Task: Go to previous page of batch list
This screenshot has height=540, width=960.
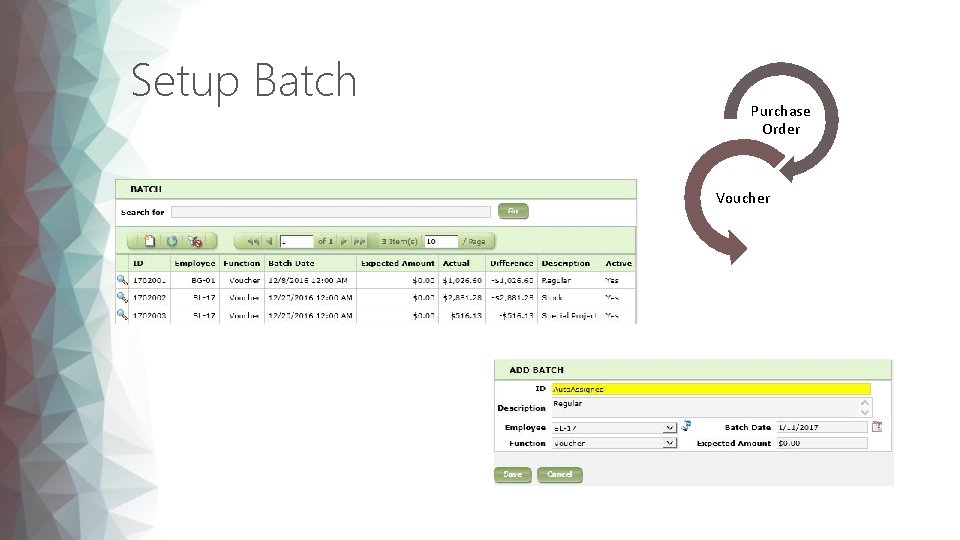Action: (269, 241)
